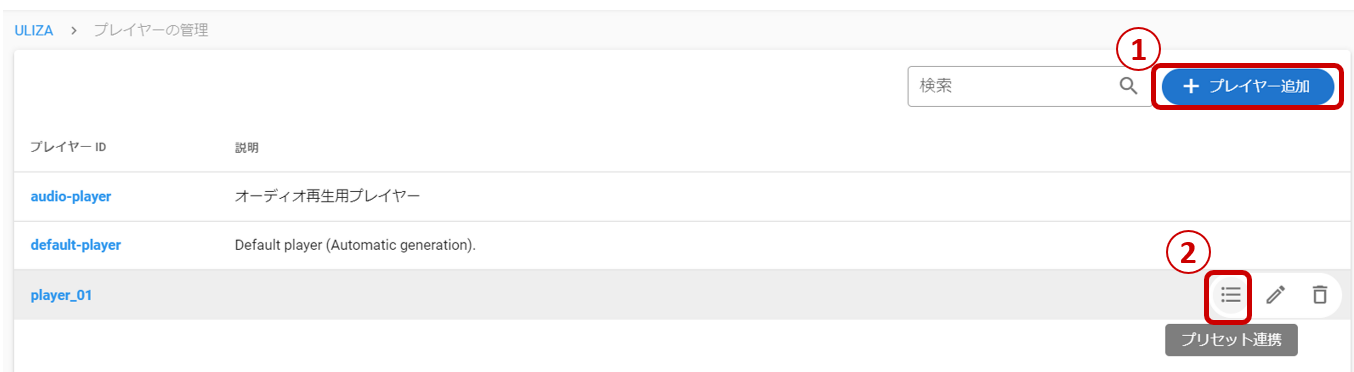Click the plus icon on プレイヤー追加
Viewport: 1354px width, 372px height.
click(1190, 86)
